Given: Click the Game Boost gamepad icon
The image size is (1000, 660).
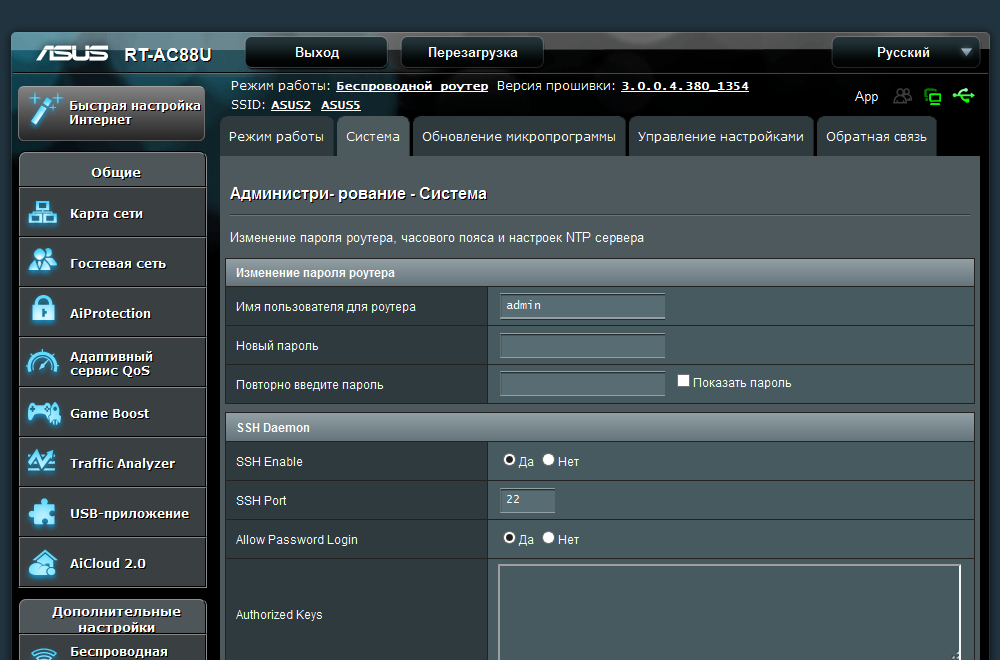Looking at the screenshot, I should point(43,413).
